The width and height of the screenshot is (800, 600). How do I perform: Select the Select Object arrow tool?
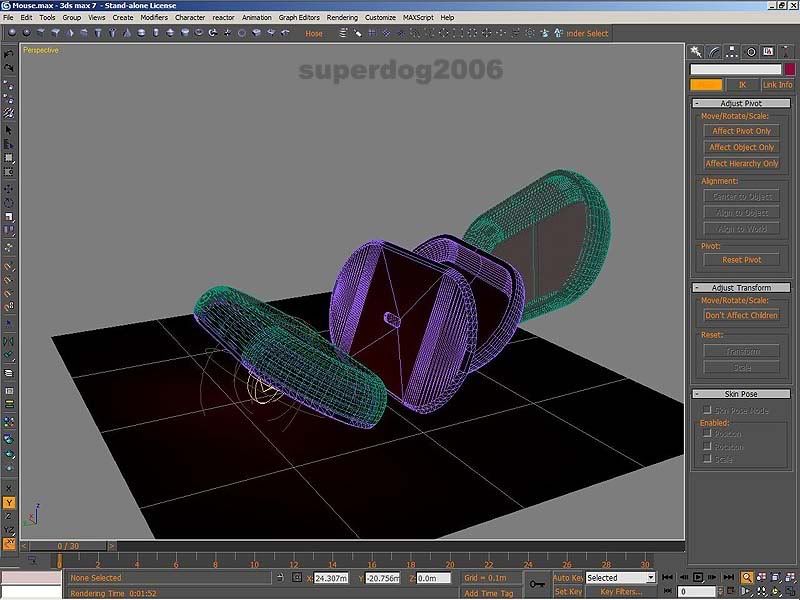click(9, 129)
